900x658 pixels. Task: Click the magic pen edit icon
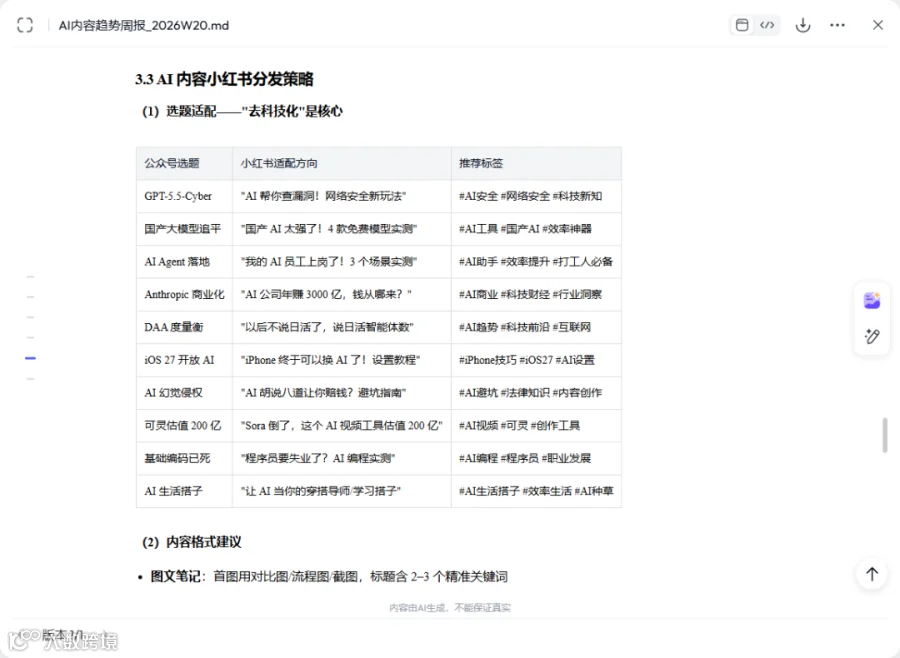click(x=872, y=336)
